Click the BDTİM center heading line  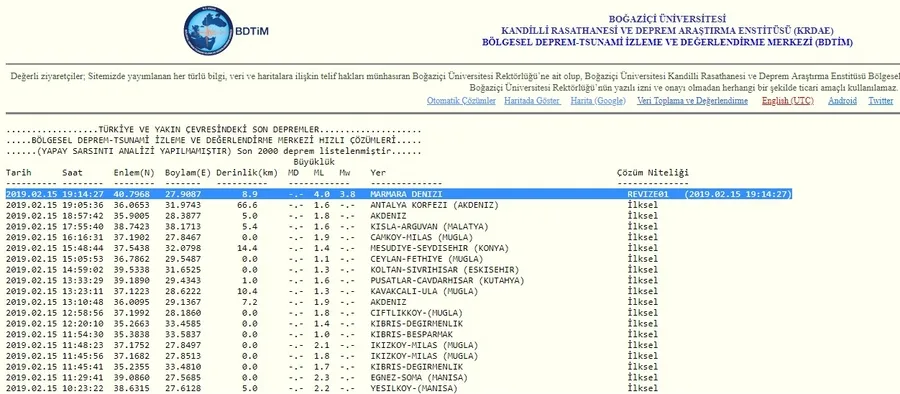tap(667, 43)
